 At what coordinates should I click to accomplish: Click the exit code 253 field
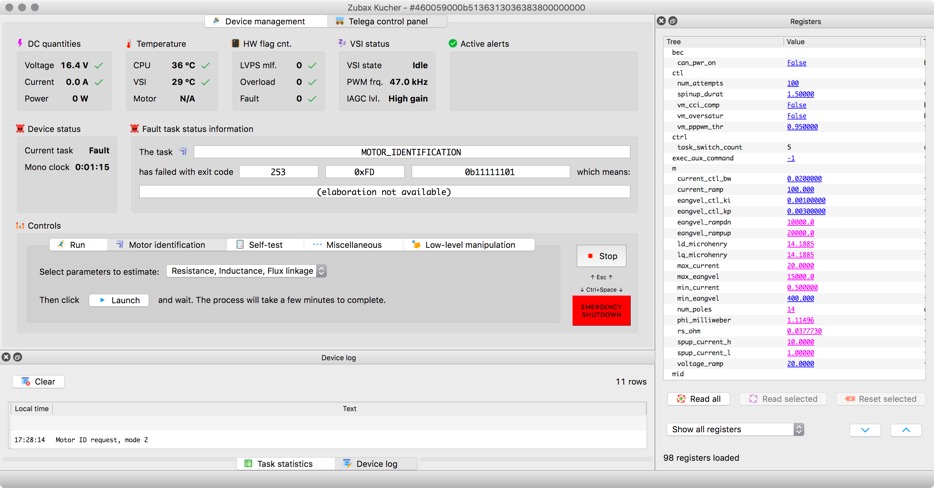(278, 172)
